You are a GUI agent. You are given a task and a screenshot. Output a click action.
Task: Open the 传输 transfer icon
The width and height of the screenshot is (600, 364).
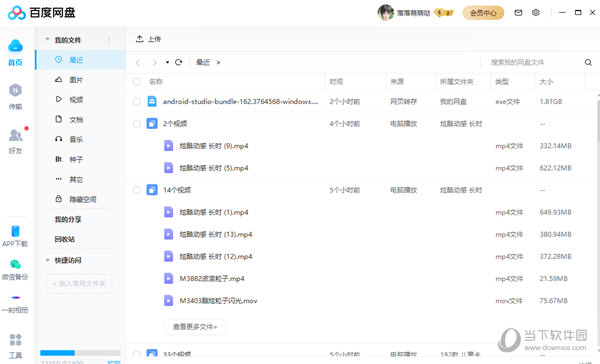[x=15, y=90]
